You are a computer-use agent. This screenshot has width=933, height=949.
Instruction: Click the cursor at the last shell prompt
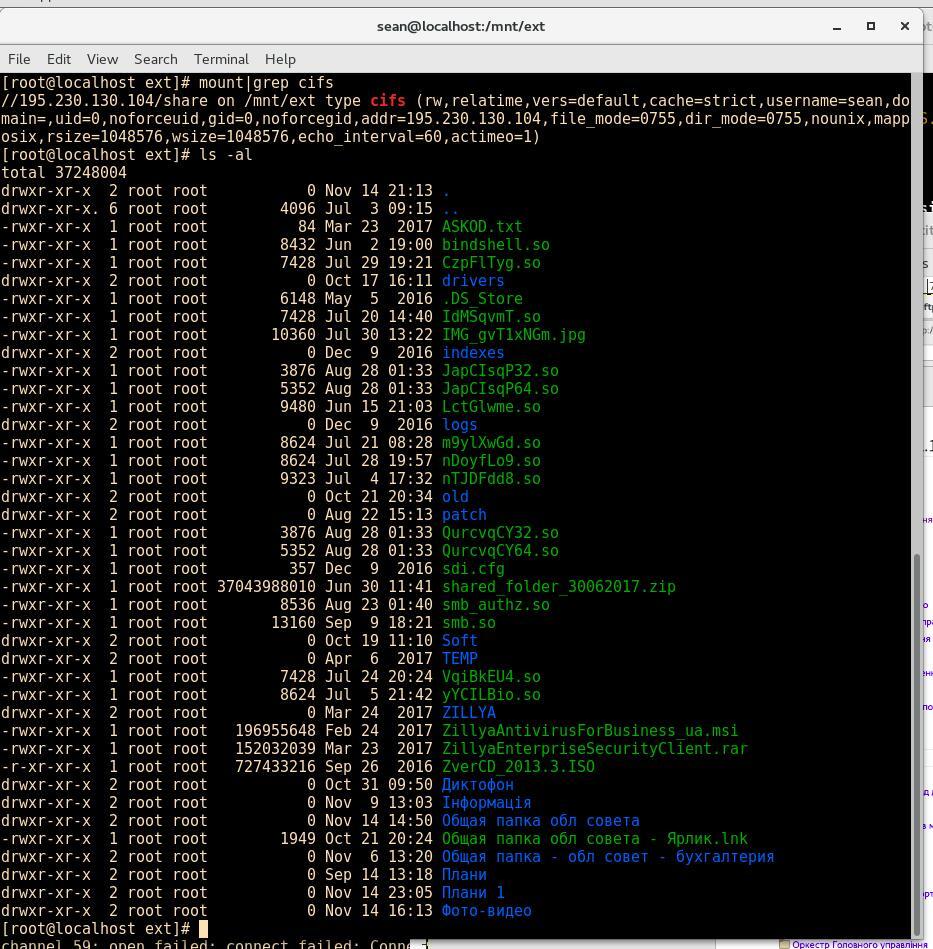(204, 929)
